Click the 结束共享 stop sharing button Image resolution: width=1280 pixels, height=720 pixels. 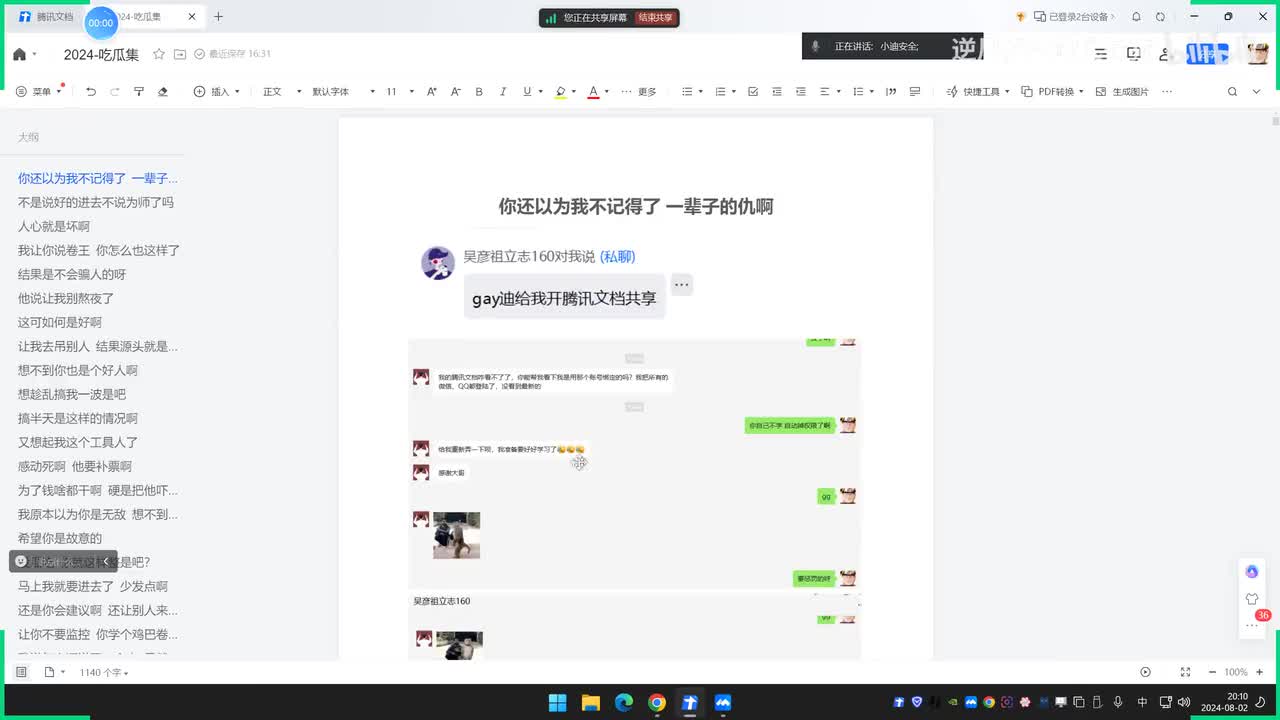pyautogui.click(x=656, y=18)
